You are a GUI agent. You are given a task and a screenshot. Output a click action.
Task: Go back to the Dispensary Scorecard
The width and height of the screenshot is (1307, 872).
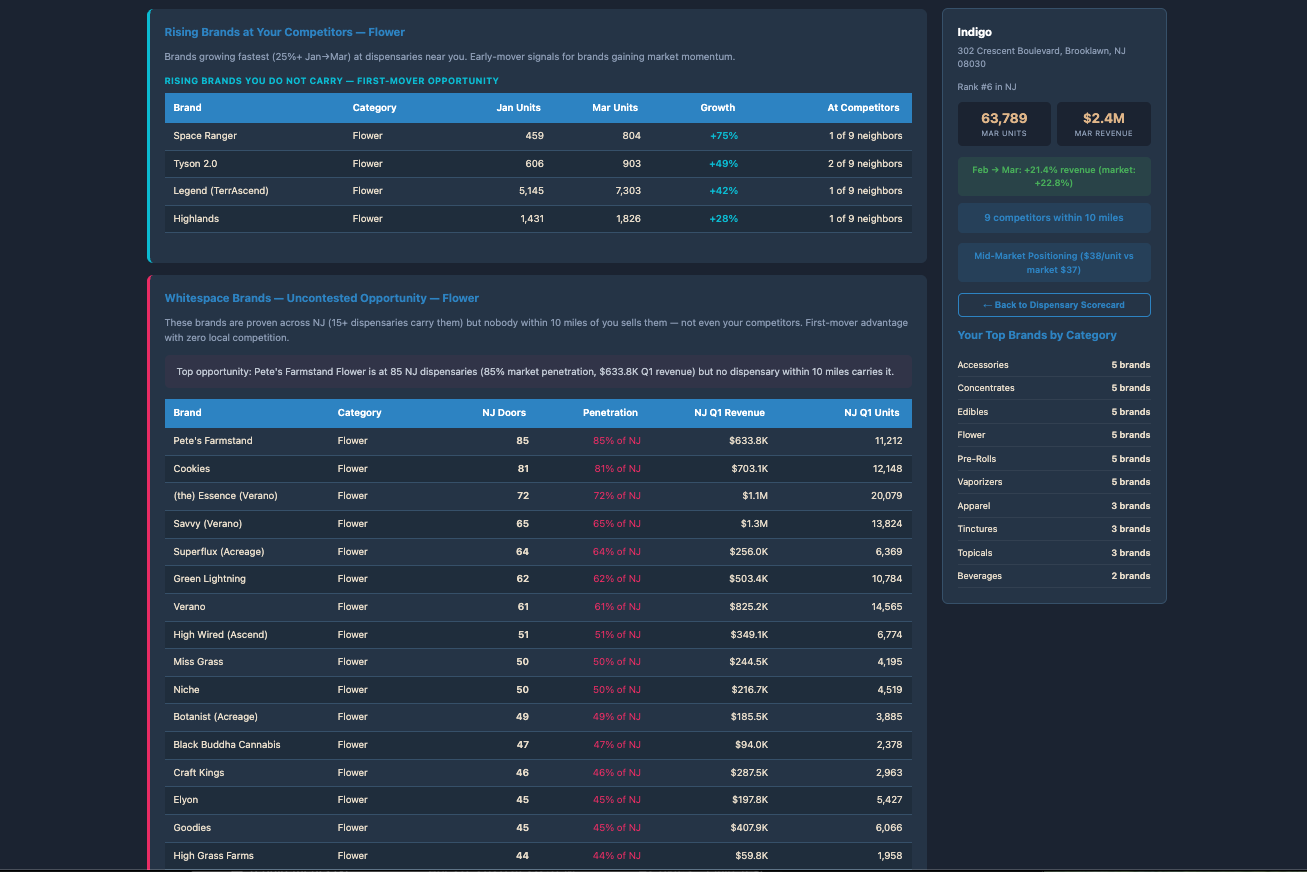coord(1054,305)
